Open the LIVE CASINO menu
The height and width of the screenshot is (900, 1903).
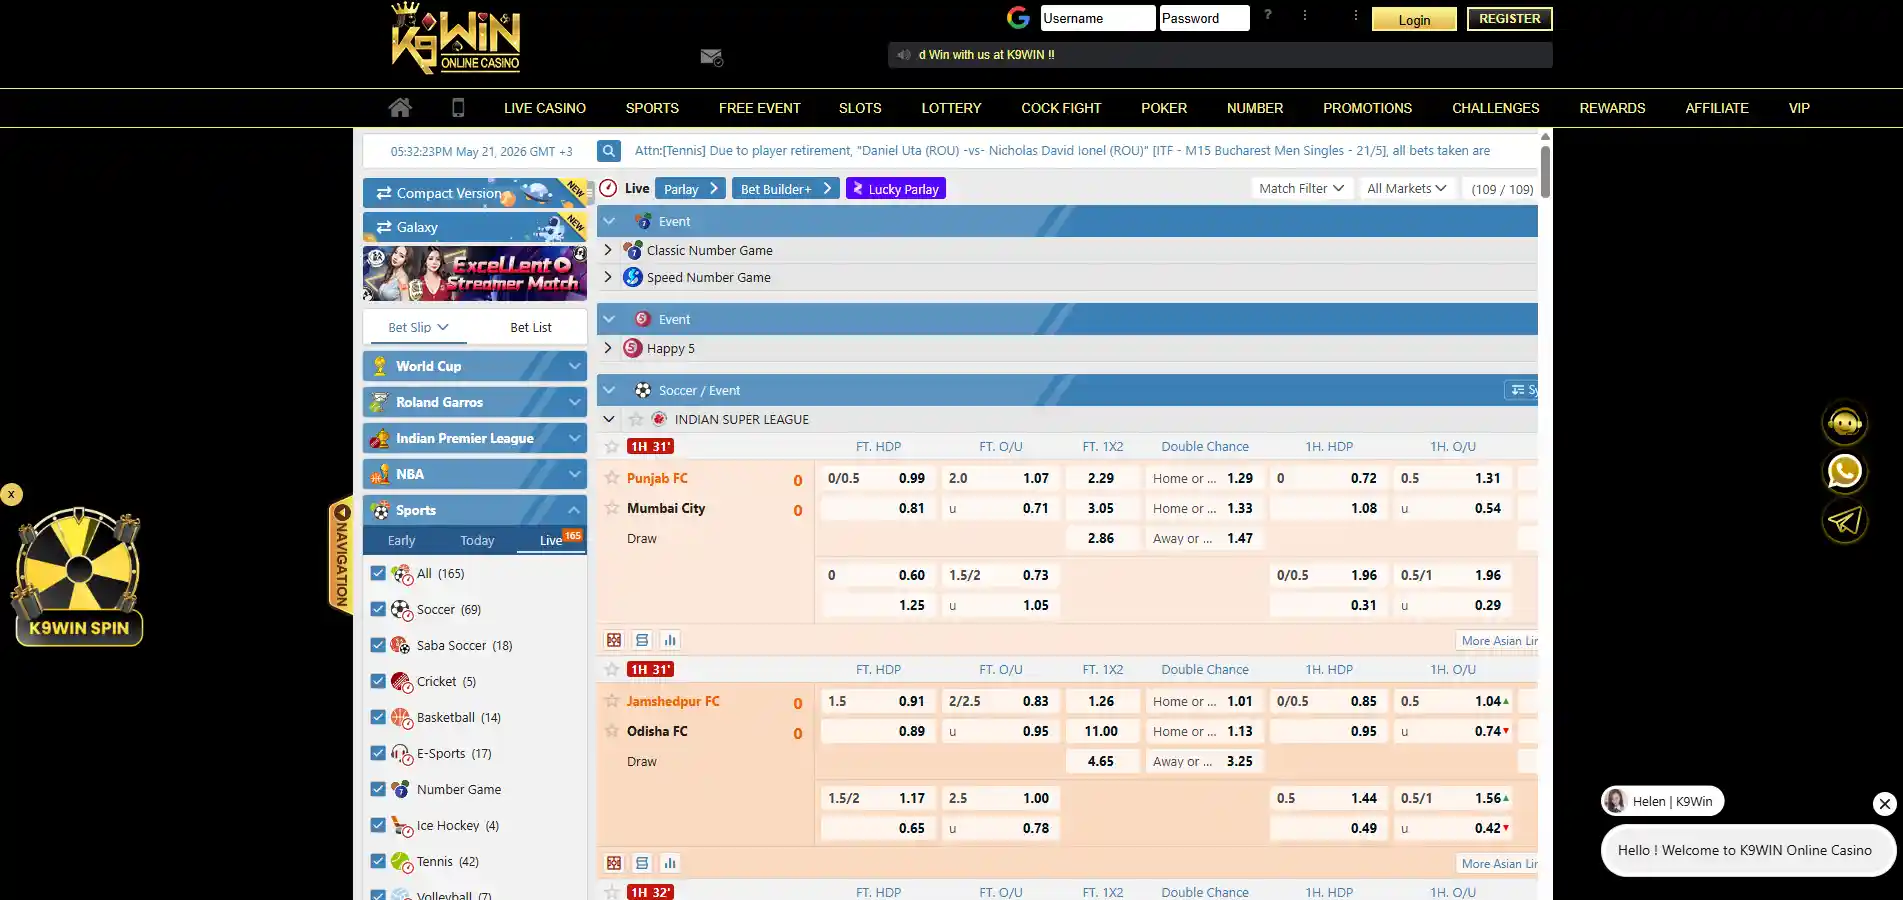(545, 108)
